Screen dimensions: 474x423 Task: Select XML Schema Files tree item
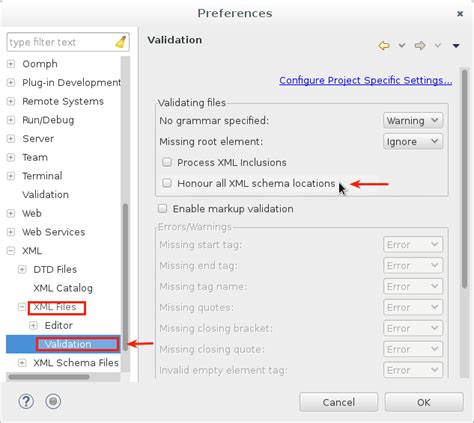76,363
